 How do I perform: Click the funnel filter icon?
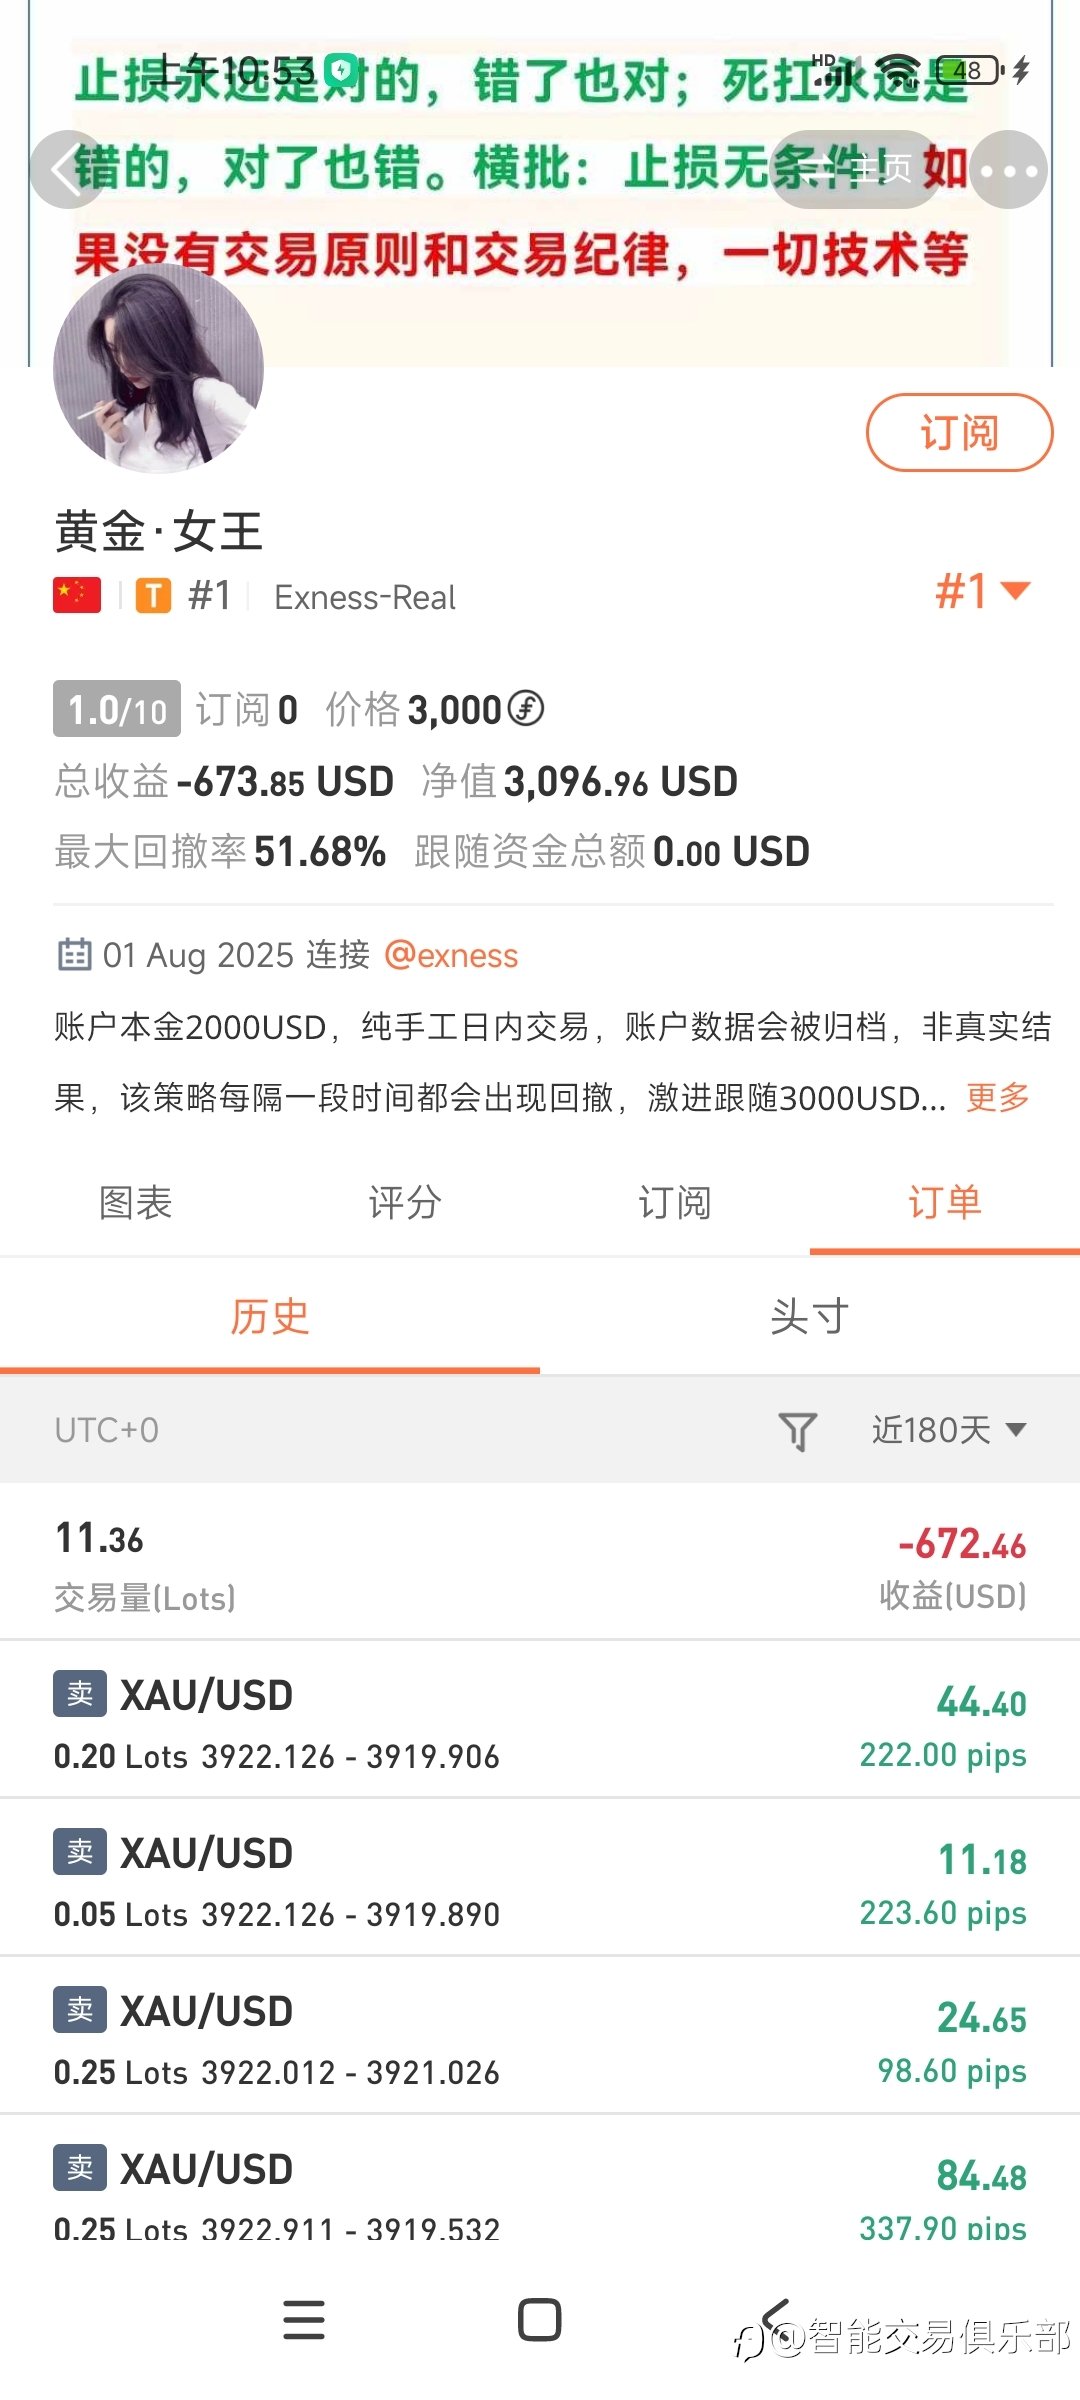pos(797,1430)
